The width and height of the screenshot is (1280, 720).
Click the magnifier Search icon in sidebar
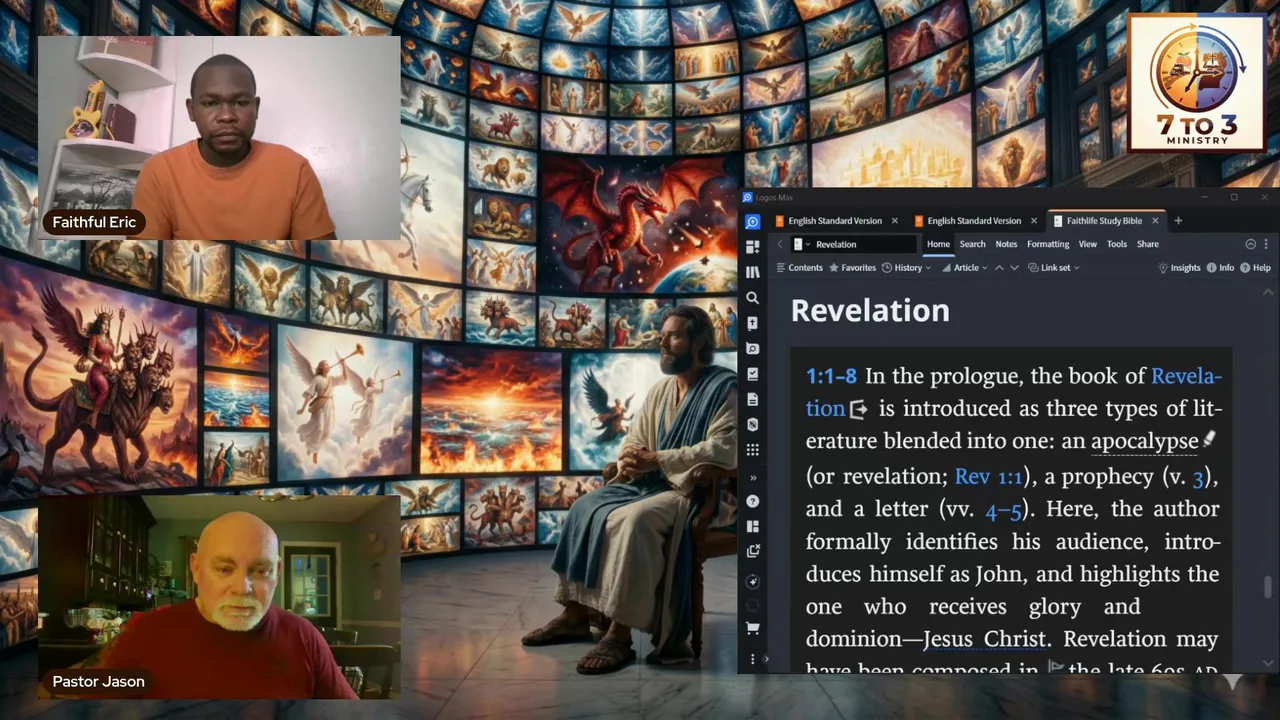point(753,297)
